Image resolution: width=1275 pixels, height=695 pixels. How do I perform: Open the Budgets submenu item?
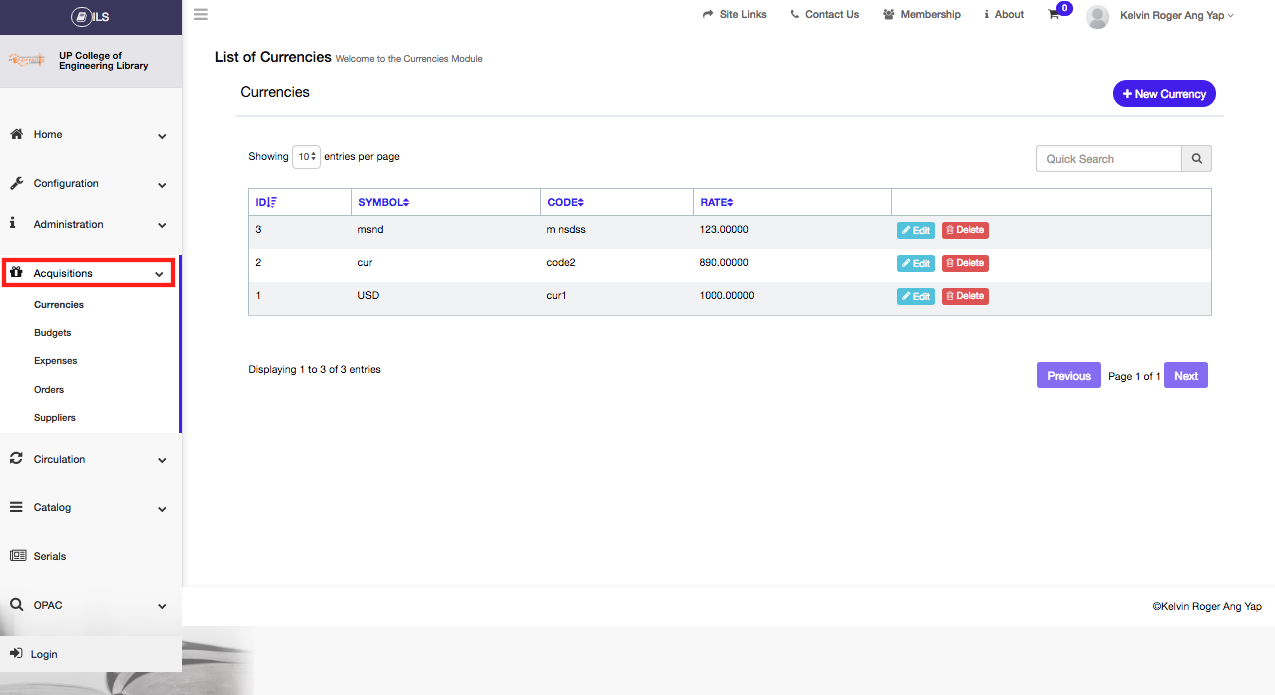(x=53, y=333)
